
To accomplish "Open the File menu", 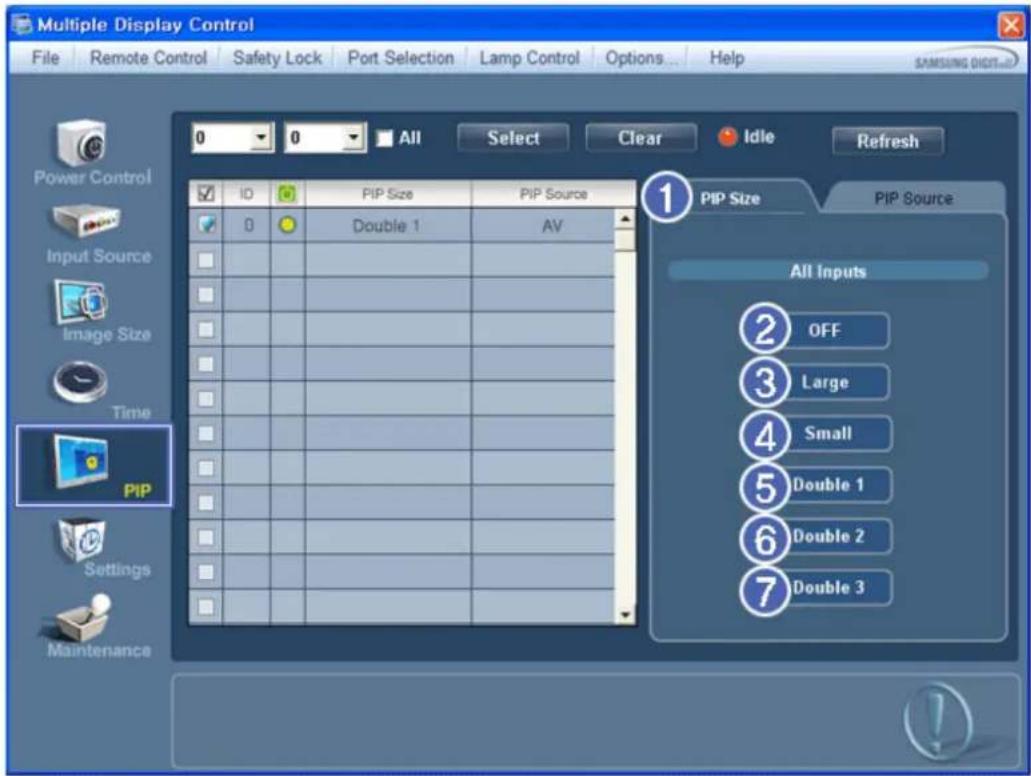I will (45, 58).
